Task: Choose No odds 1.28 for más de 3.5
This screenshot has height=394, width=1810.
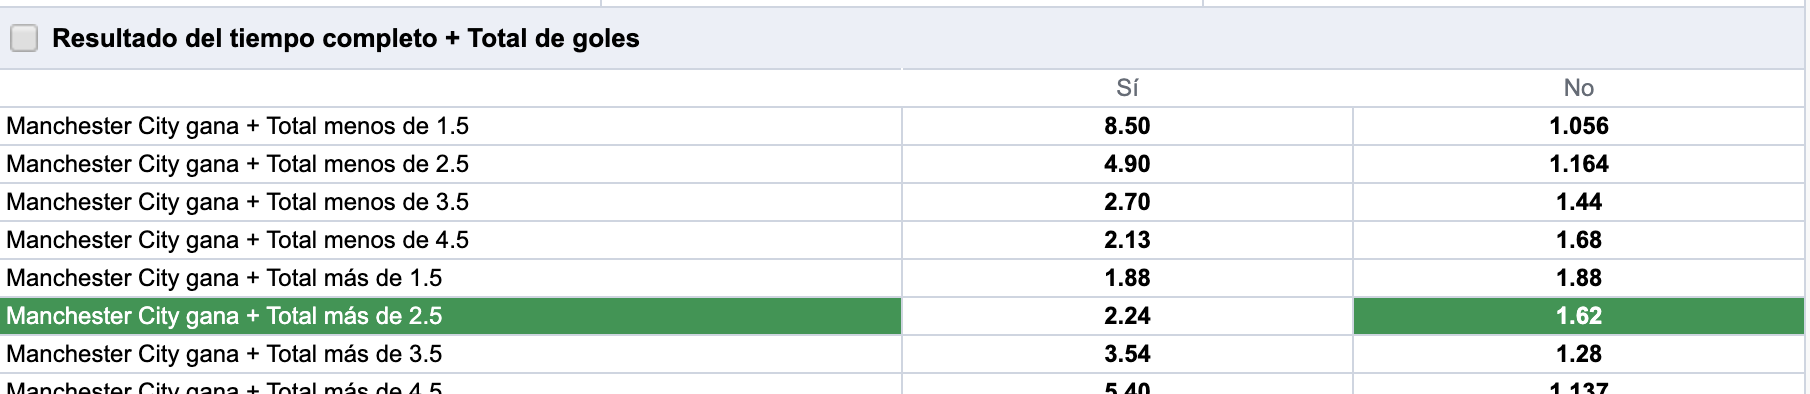Action: 1579,354
